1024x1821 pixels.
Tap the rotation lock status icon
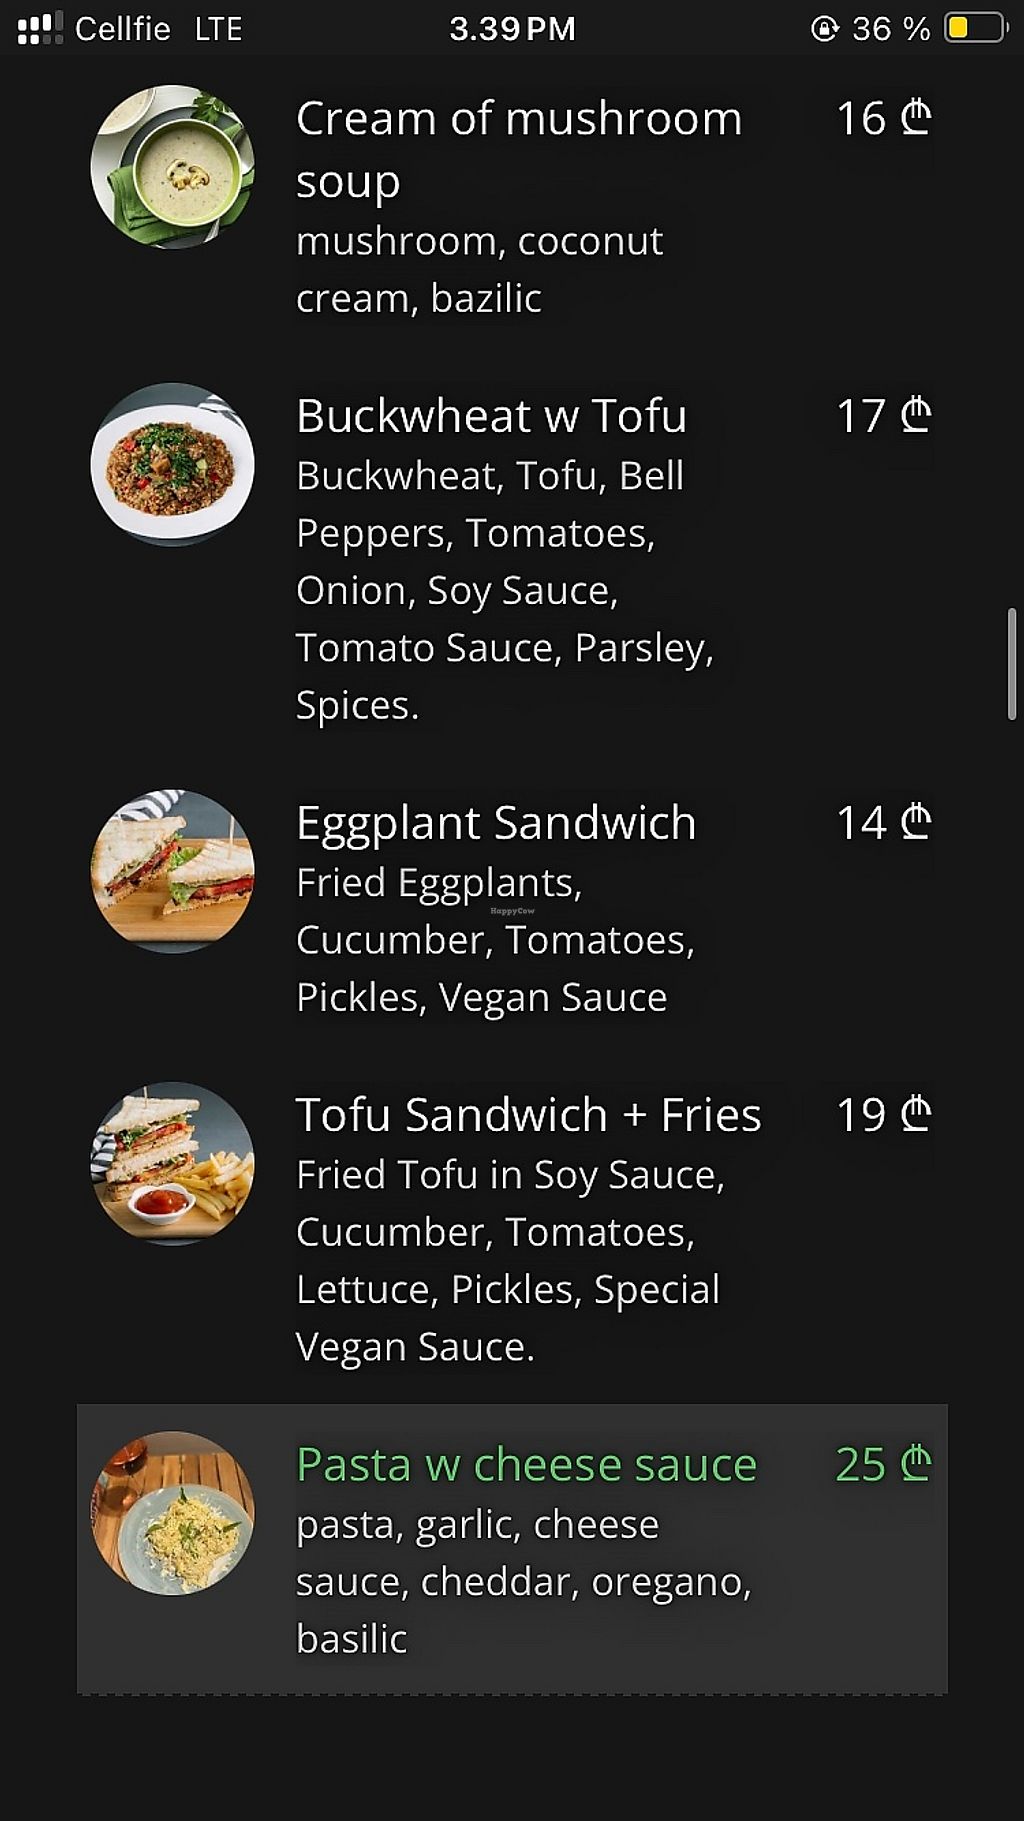[824, 28]
